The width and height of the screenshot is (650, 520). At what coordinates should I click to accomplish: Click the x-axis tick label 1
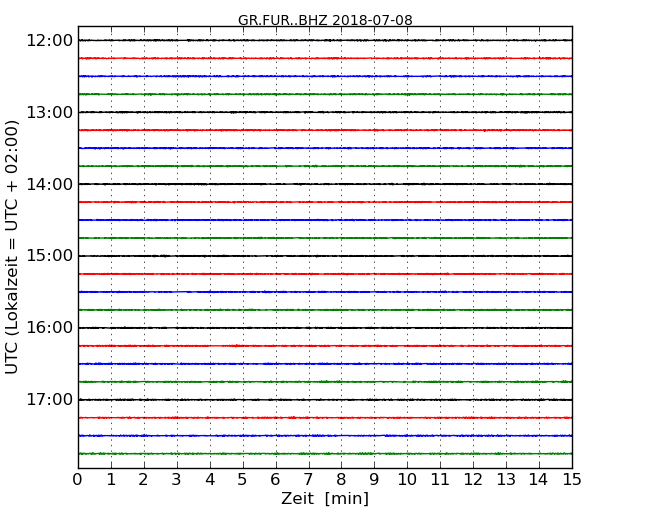point(111,480)
